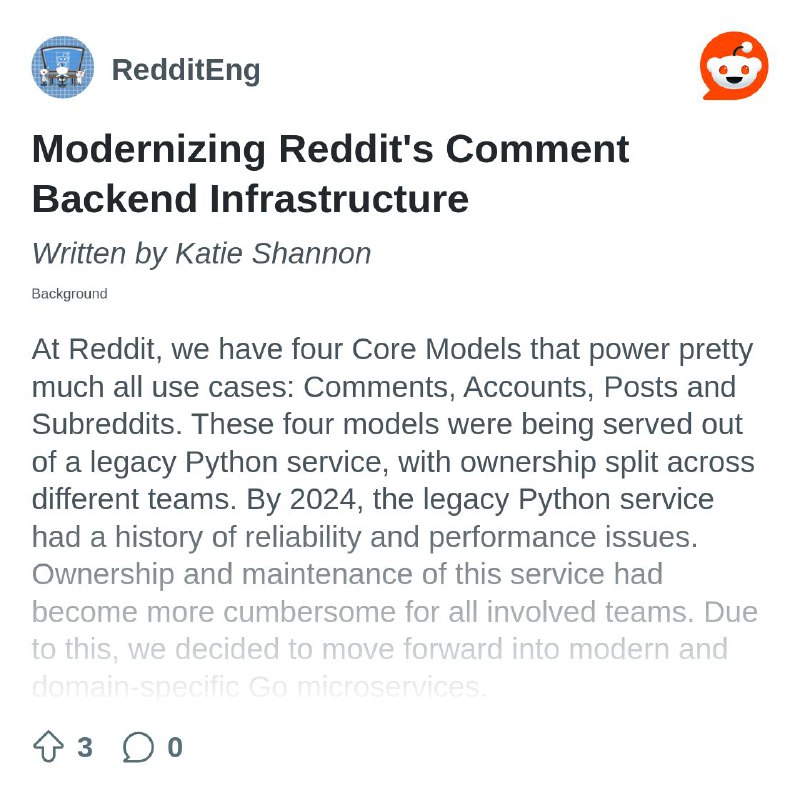This screenshot has width=800, height=800.
Task: Click the word "cumbersome" in the faded text
Action: point(309,612)
